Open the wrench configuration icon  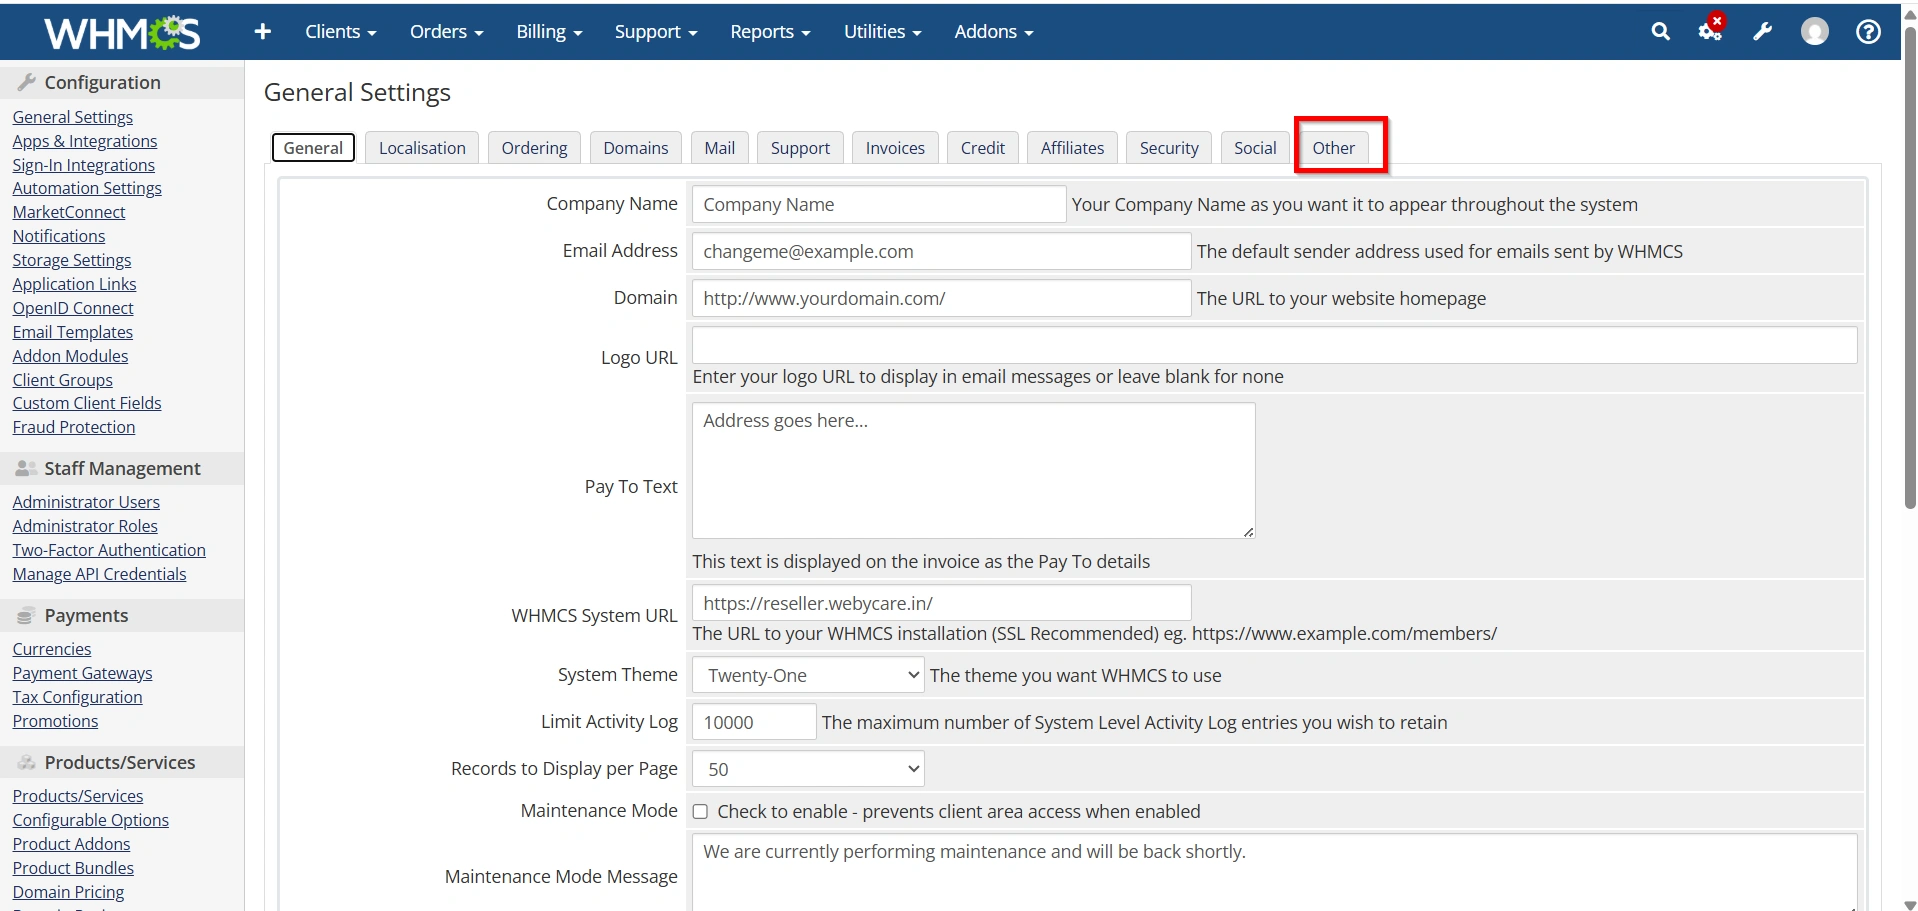(x=1763, y=32)
